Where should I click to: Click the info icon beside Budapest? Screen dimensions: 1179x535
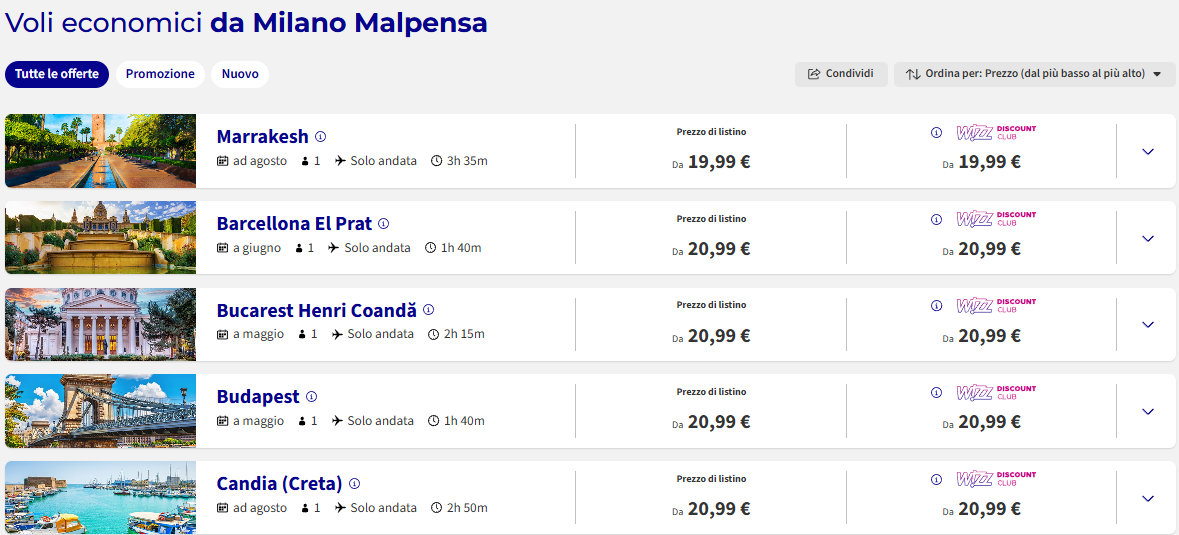coord(311,396)
